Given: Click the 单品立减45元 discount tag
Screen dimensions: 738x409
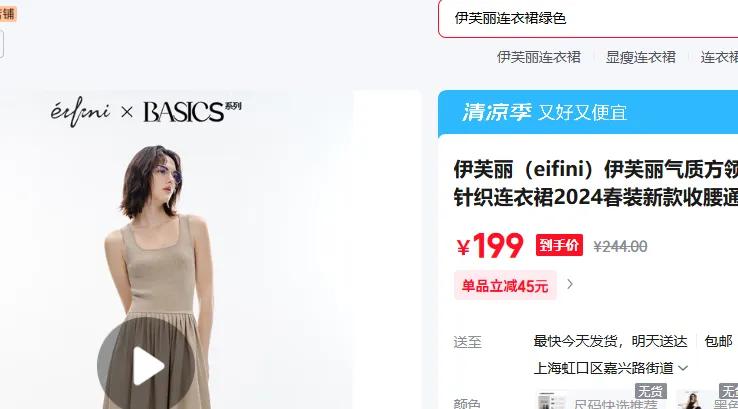Looking at the screenshot, I should (505, 285).
